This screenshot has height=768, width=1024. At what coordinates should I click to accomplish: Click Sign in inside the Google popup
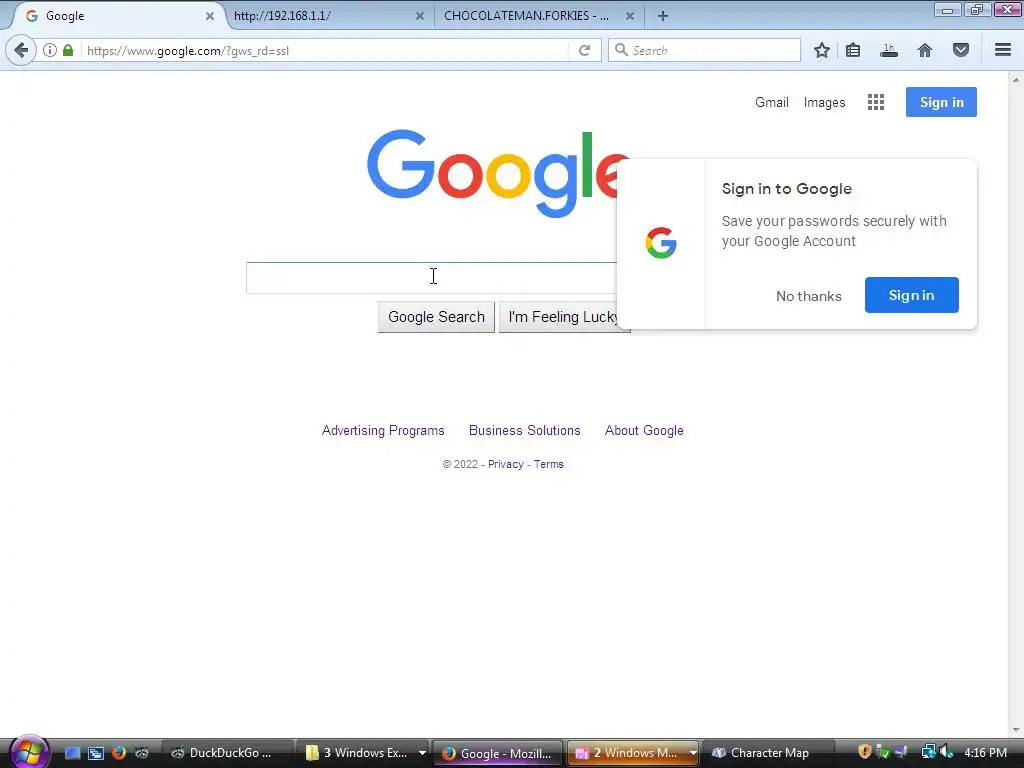click(x=912, y=295)
